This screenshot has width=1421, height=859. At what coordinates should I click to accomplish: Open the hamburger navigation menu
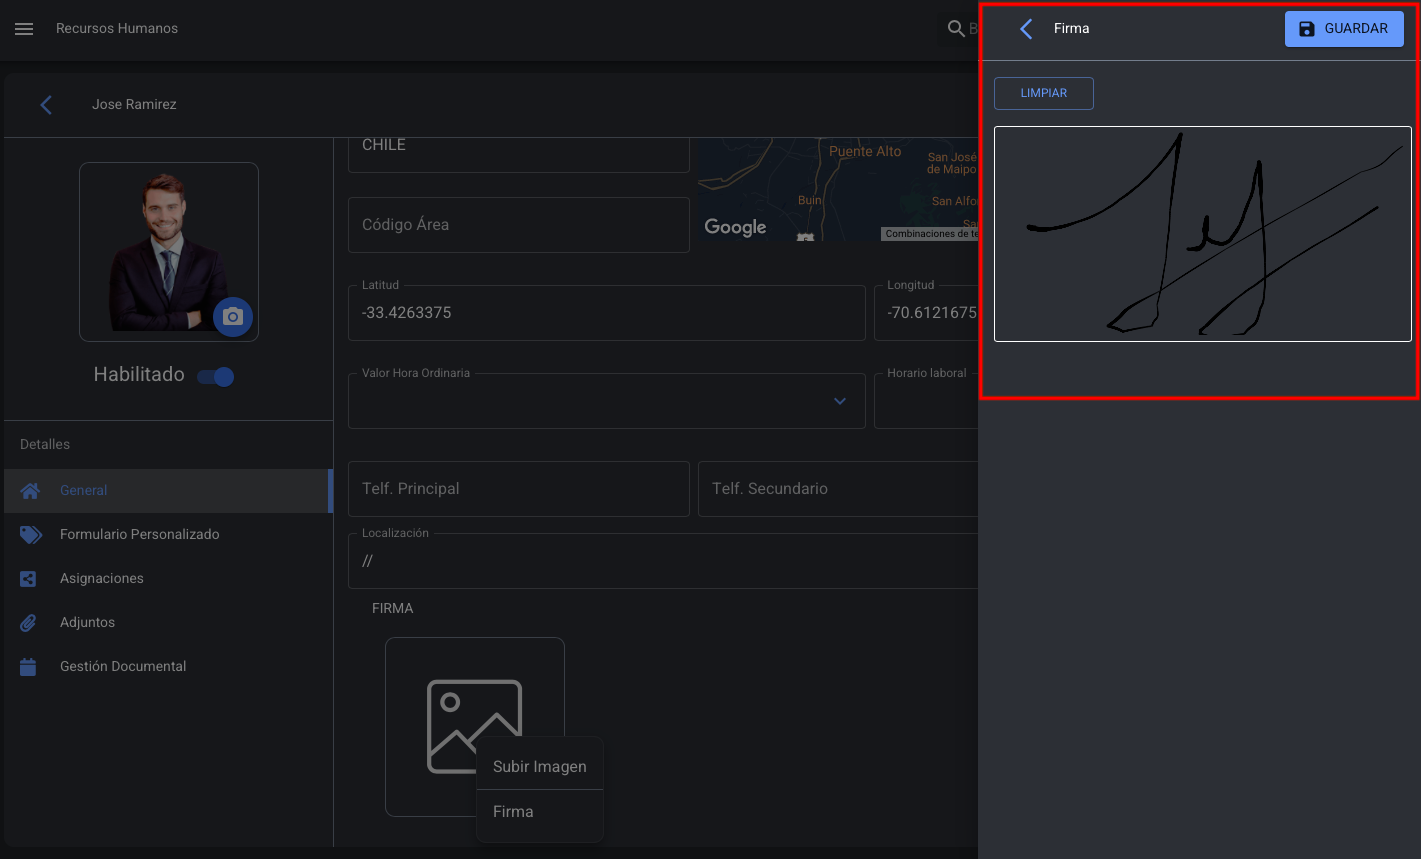[x=24, y=29]
